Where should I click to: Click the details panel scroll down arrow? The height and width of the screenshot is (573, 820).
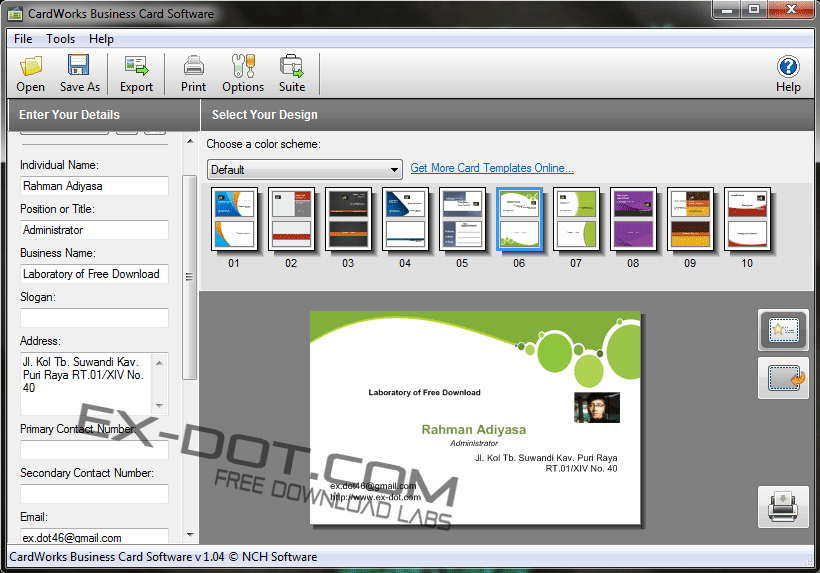pyautogui.click(x=190, y=535)
